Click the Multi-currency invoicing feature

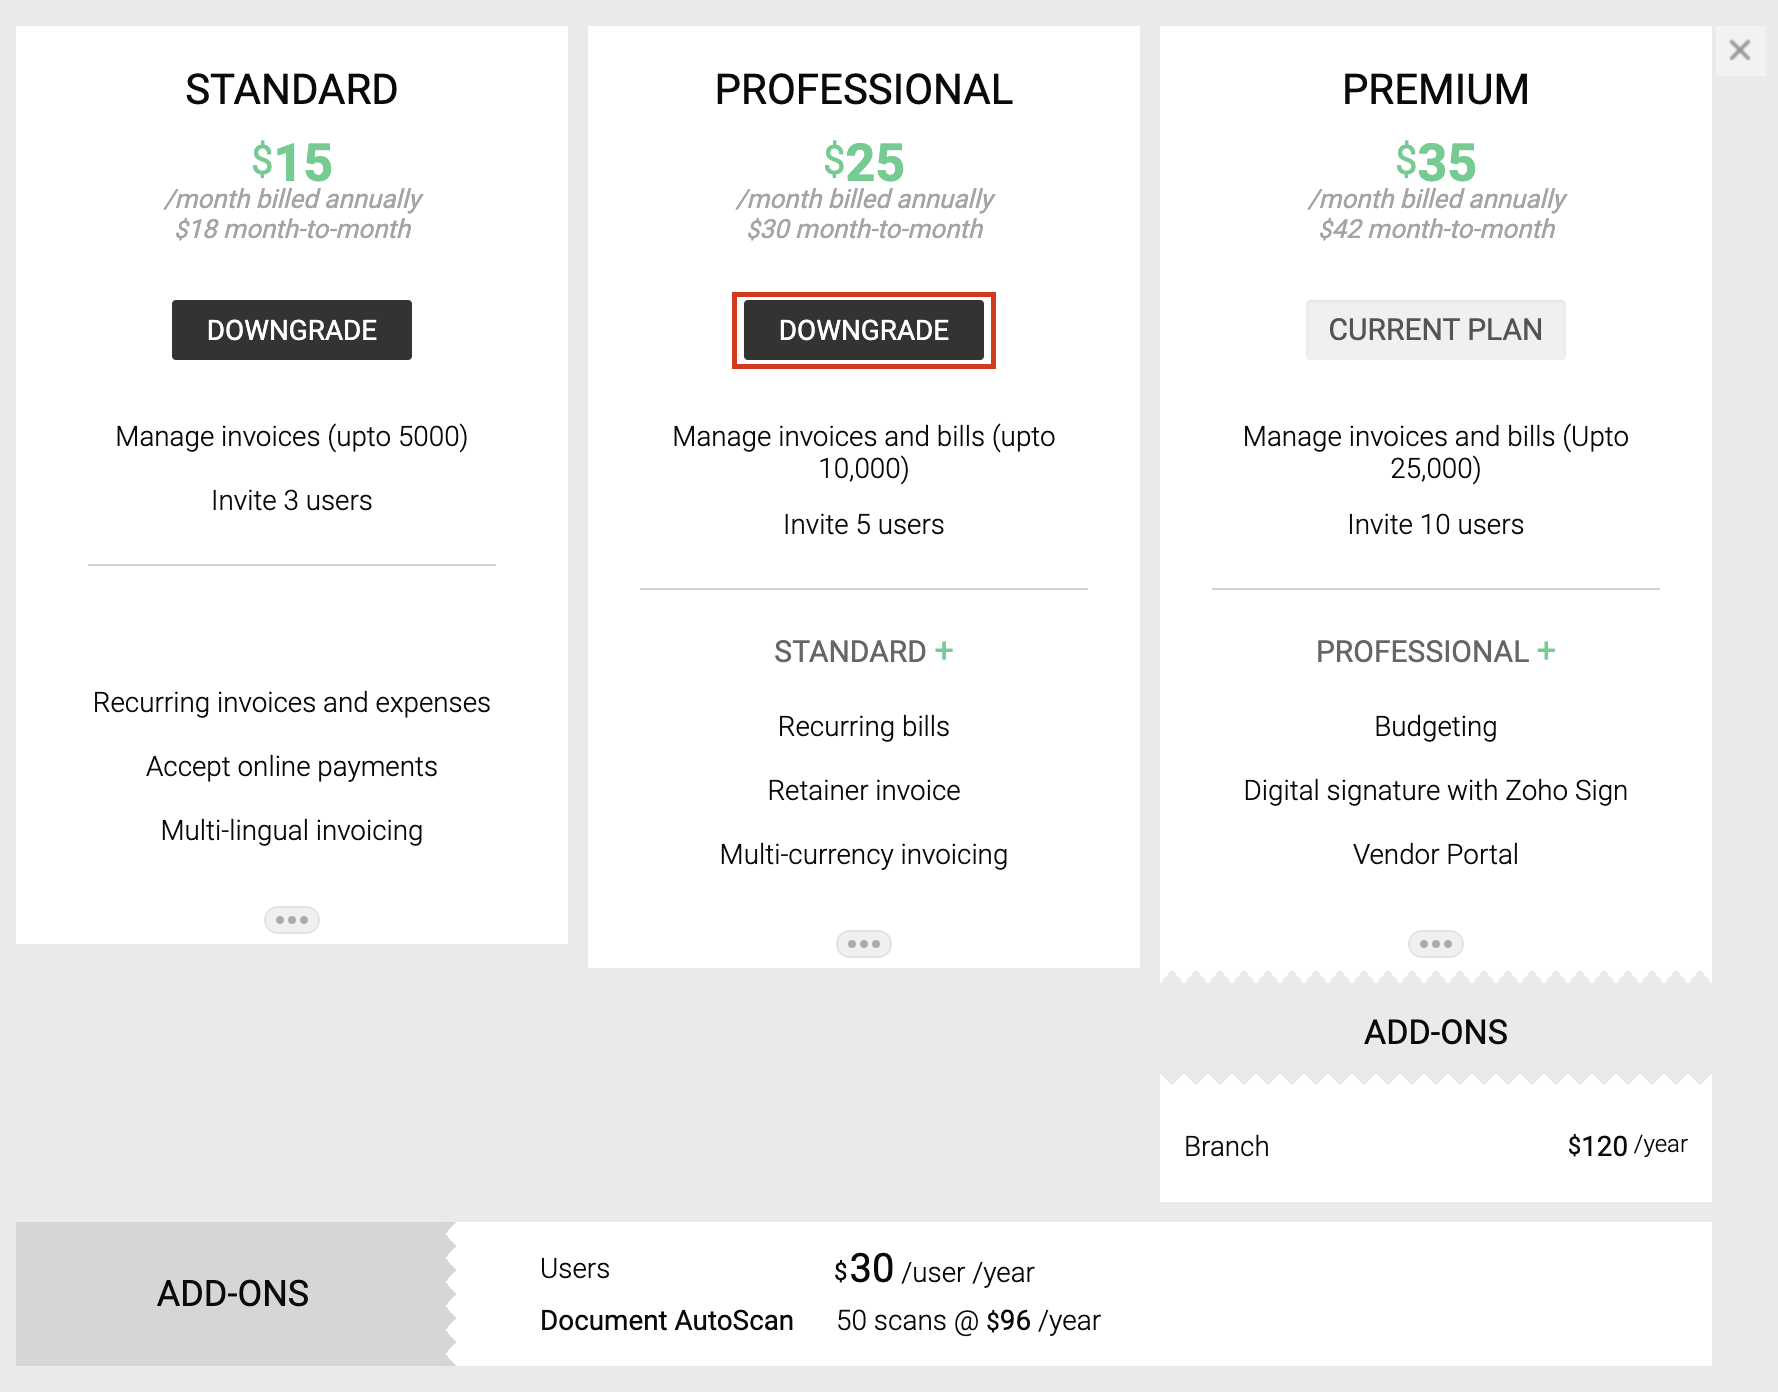click(x=864, y=854)
